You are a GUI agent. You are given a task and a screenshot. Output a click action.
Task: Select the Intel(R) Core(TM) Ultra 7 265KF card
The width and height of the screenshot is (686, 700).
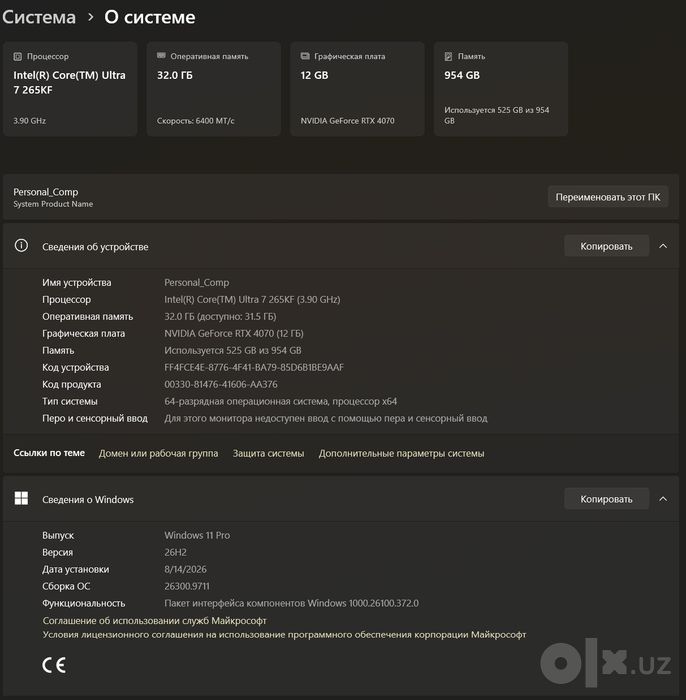[x=70, y=89]
